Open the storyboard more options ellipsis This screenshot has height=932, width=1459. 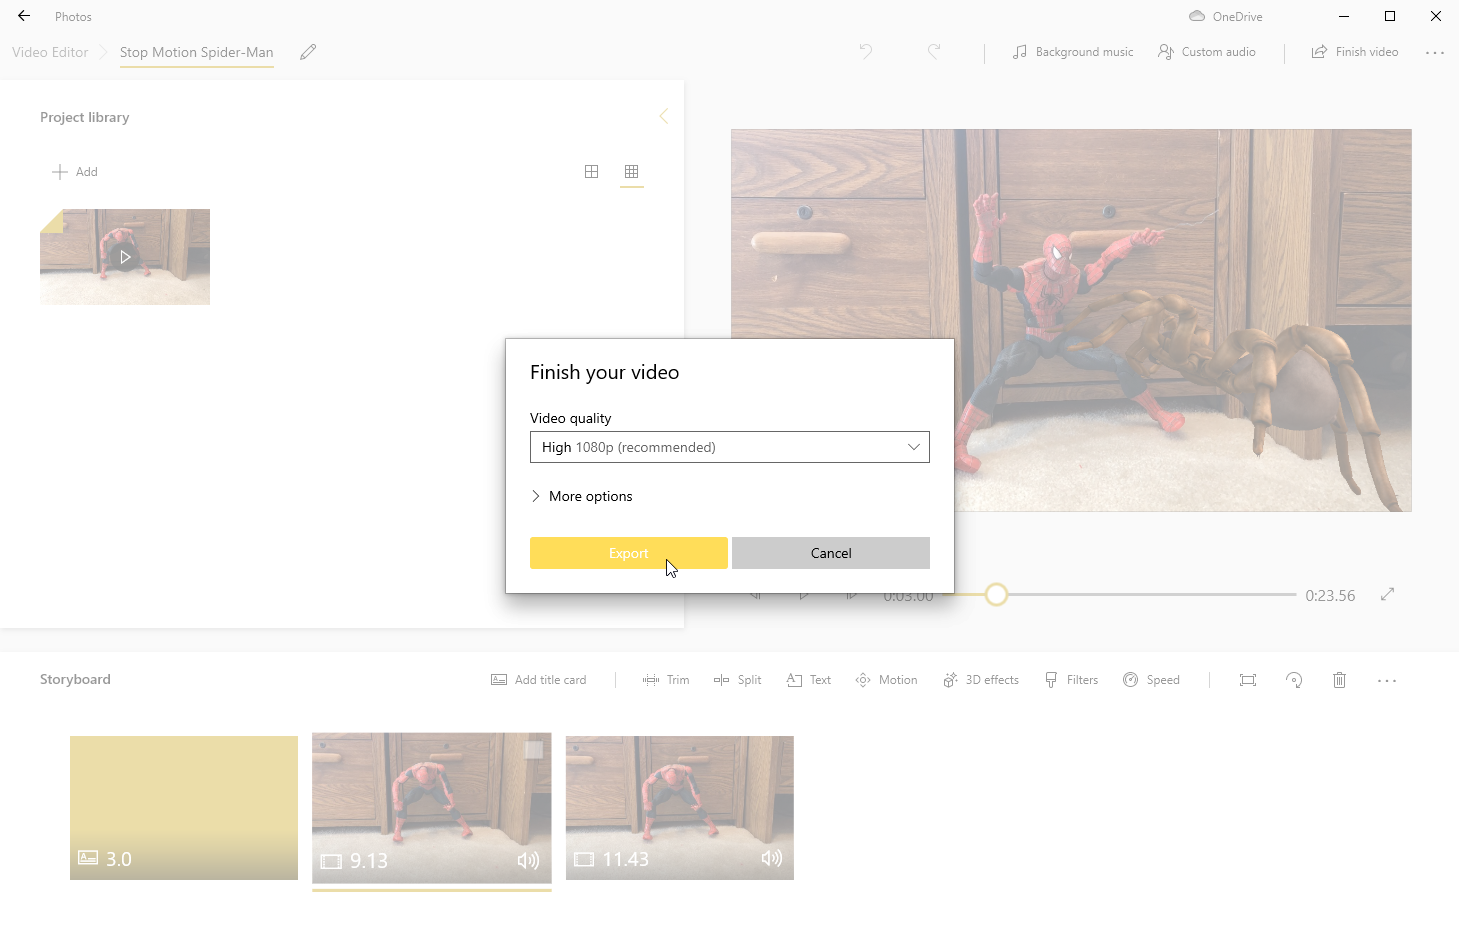1387,680
